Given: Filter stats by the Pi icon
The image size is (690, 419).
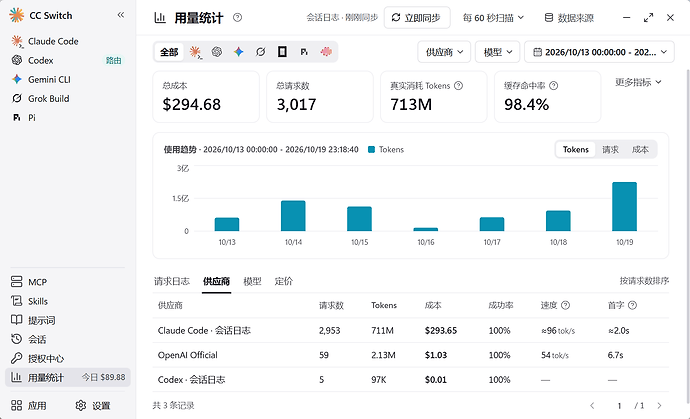Looking at the screenshot, I should [304, 52].
